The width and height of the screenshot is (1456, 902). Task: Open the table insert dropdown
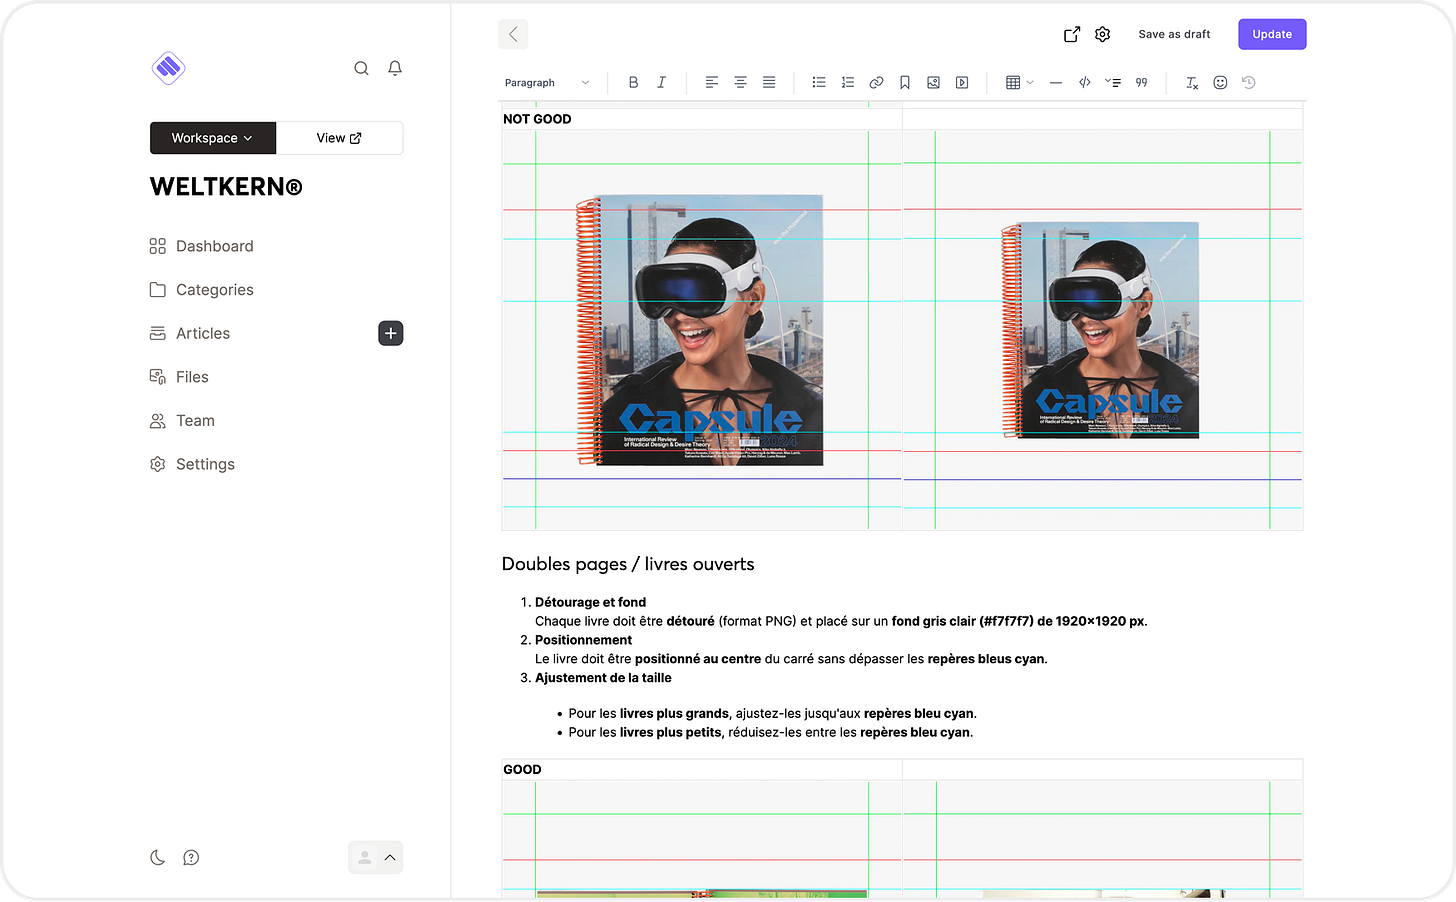pos(1019,83)
